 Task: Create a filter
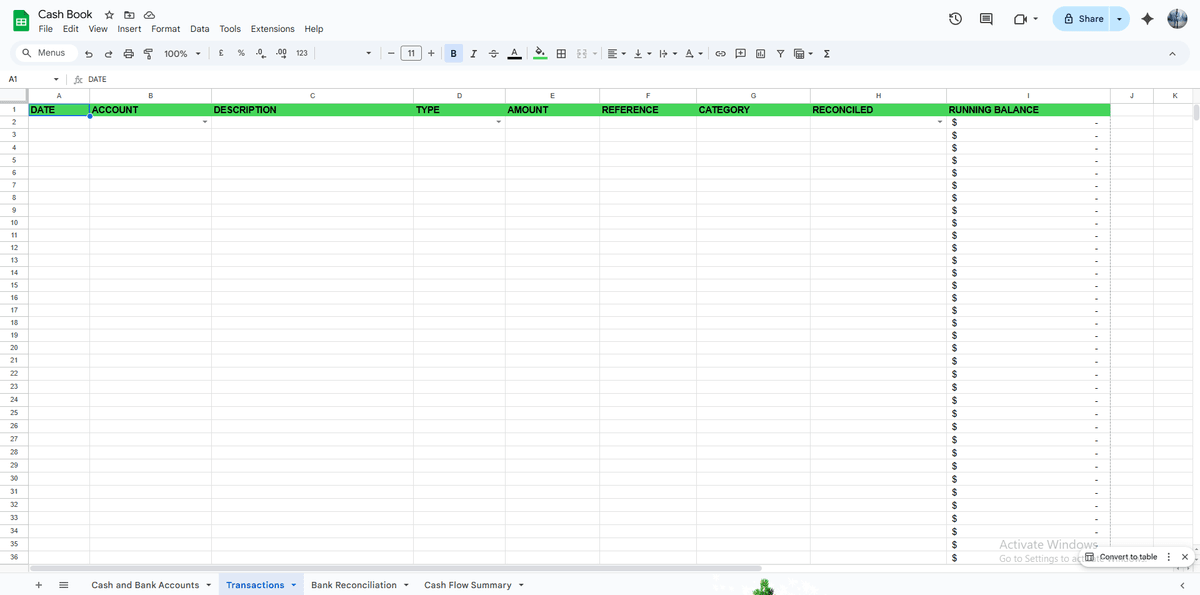pyautogui.click(x=780, y=54)
